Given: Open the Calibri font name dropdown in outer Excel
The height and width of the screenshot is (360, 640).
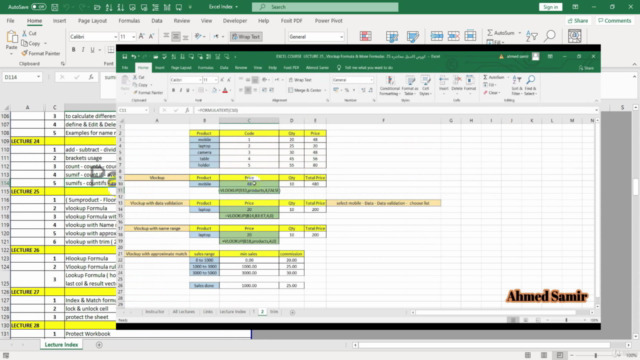Looking at the screenshot, I should (x=115, y=37).
